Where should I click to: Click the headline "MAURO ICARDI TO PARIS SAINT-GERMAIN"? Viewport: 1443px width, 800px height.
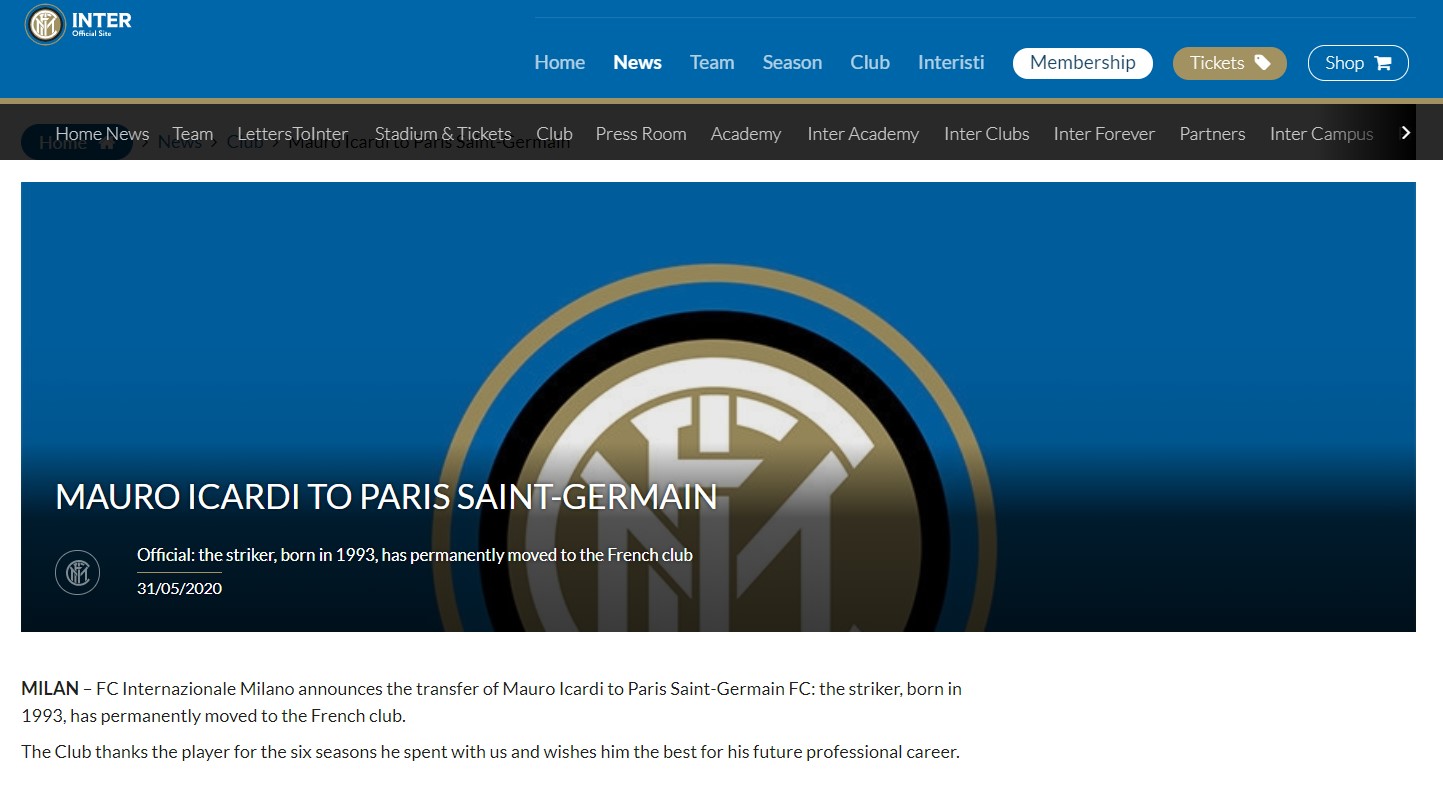coord(386,497)
